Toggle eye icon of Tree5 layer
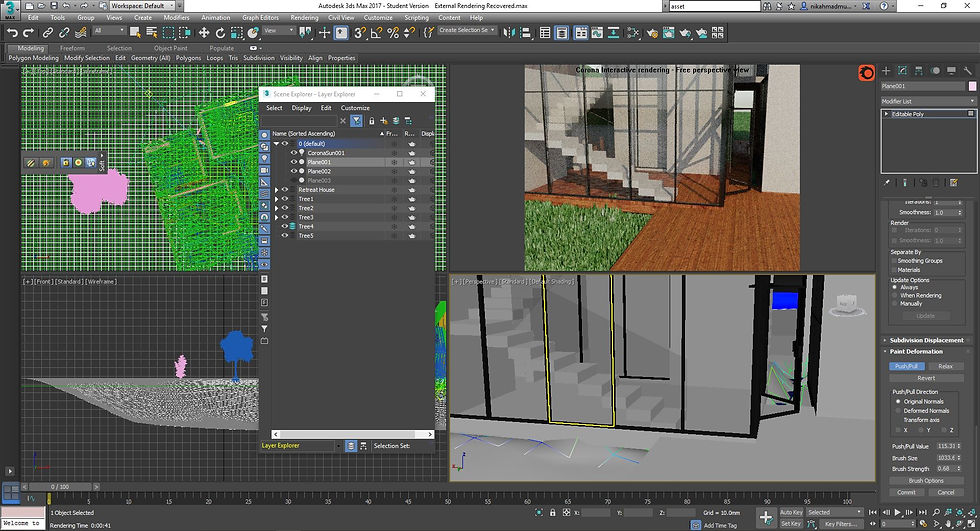This screenshot has height=531, width=980. (285, 236)
